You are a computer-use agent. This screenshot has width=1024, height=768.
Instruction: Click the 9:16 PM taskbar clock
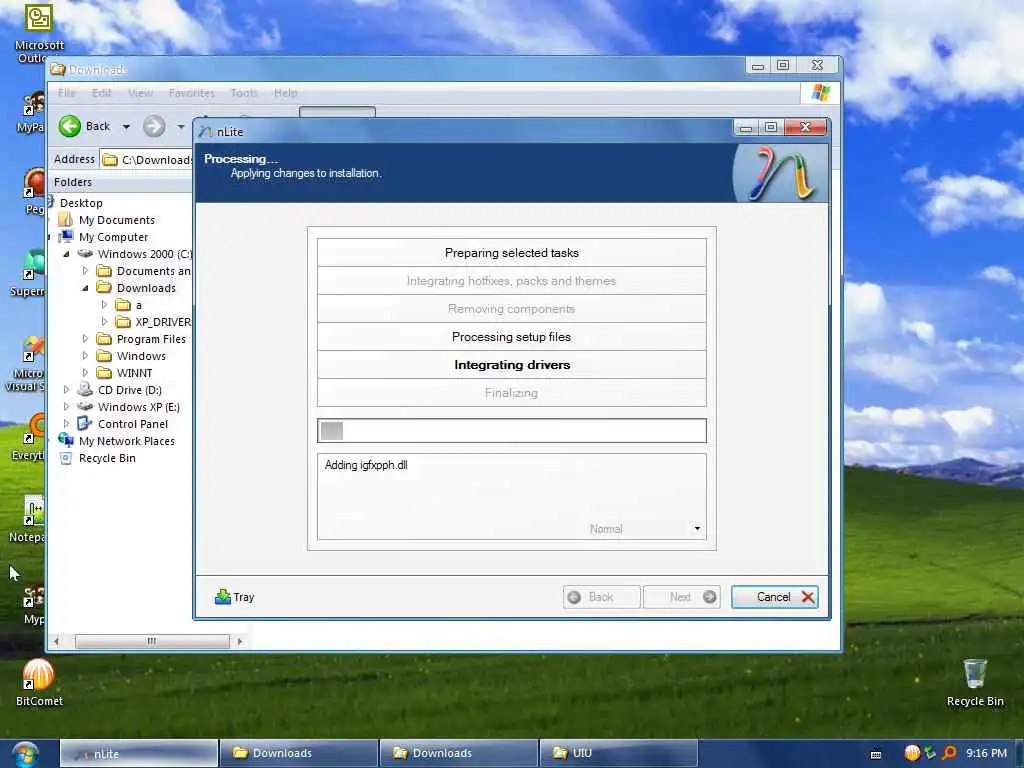[x=986, y=753]
